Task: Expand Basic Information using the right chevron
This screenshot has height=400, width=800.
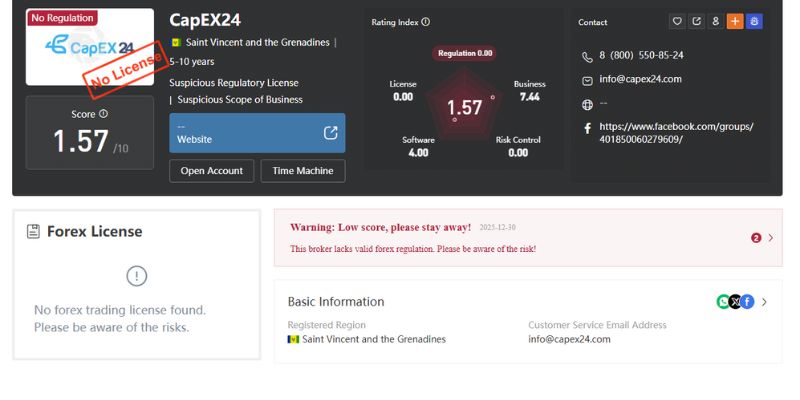Action: [x=764, y=302]
